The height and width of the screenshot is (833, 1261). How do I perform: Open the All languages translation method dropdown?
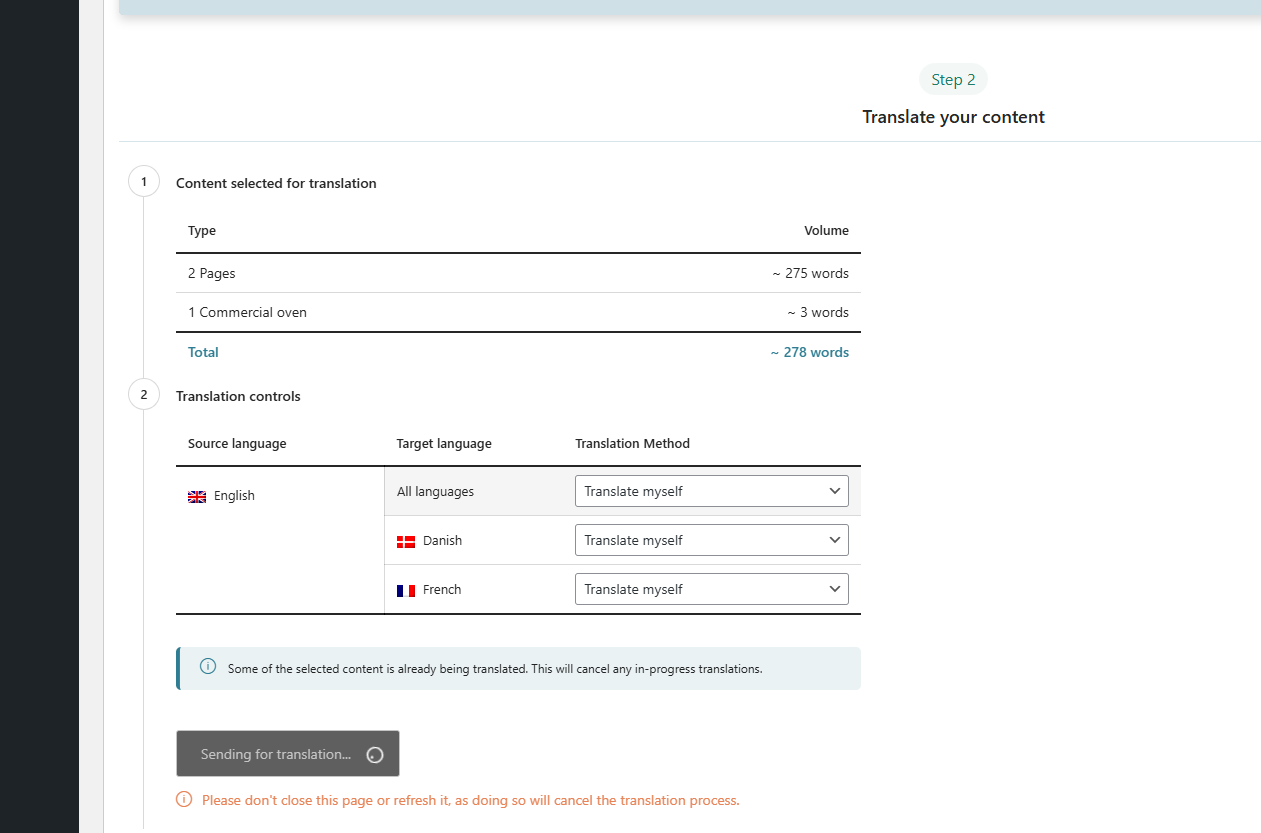pos(711,491)
